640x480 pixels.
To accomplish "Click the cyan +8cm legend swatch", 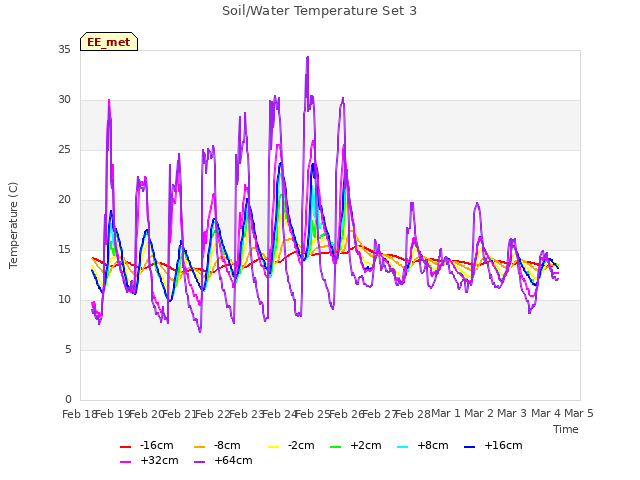I will (402, 447).
